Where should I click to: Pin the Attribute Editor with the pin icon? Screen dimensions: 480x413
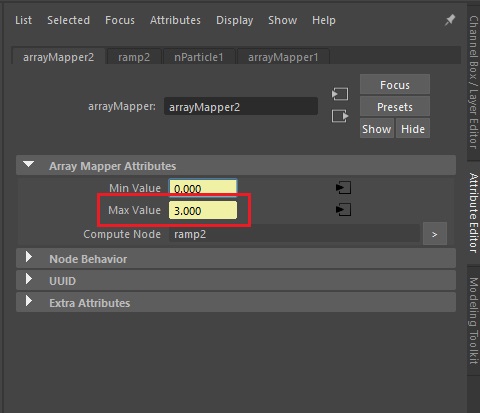pos(450,20)
